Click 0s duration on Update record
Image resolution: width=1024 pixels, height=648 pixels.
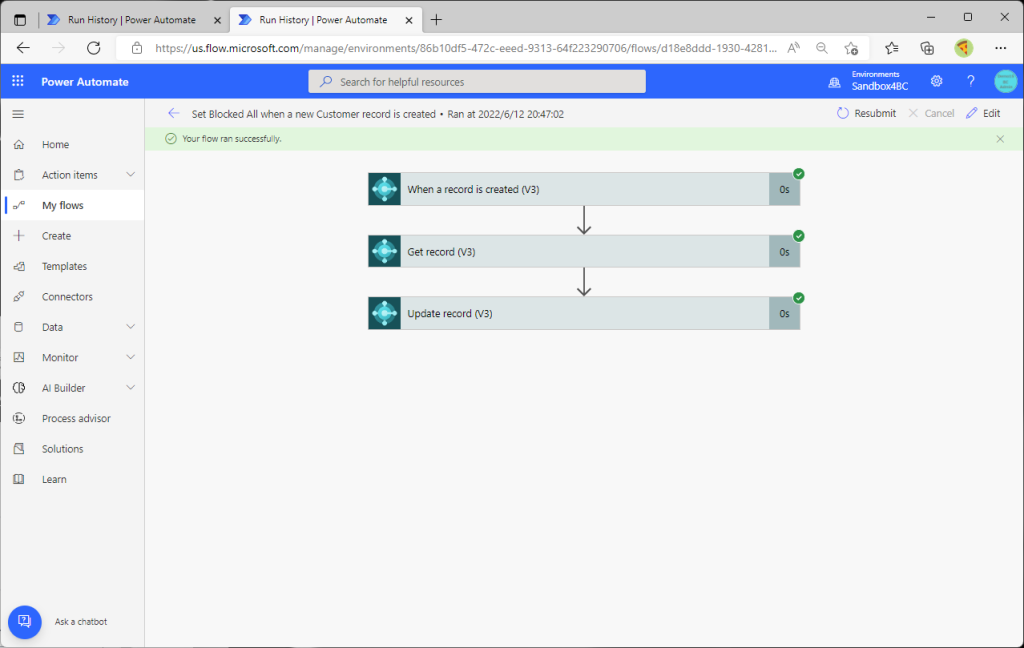[x=784, y=314]
